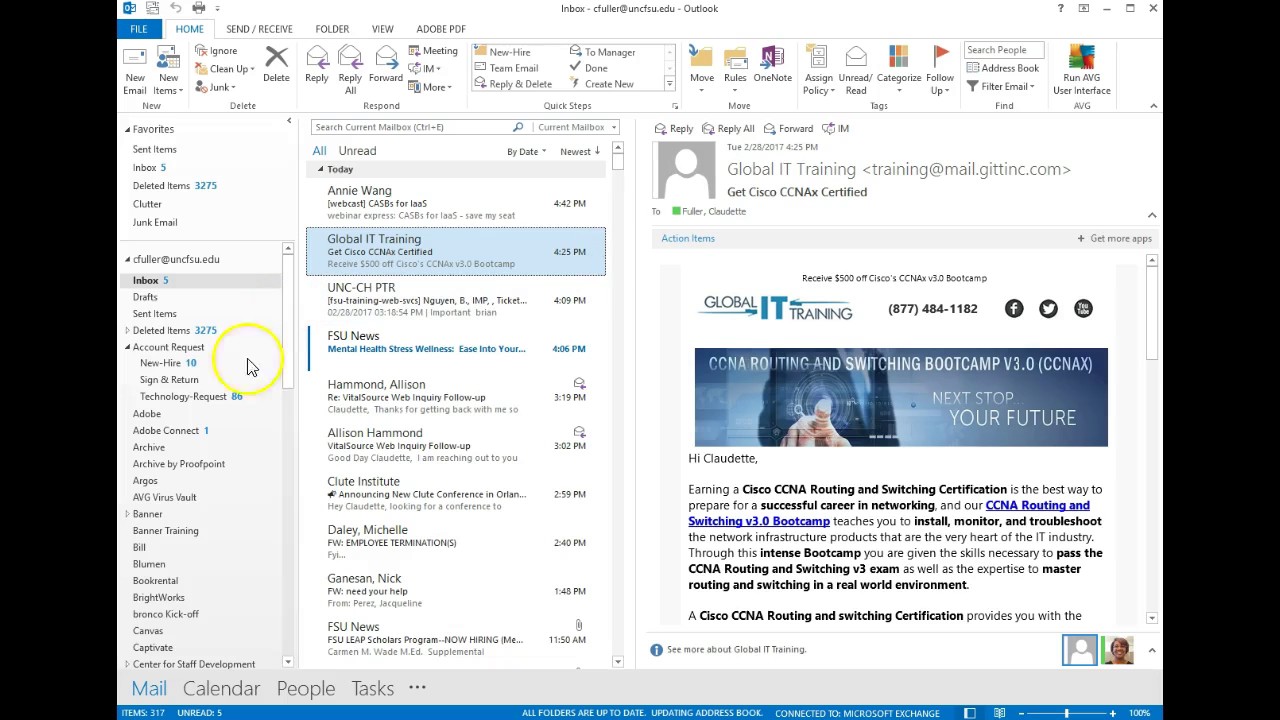
Task: Minimize the folder pane arrow
Action: [x=289, y=122]
